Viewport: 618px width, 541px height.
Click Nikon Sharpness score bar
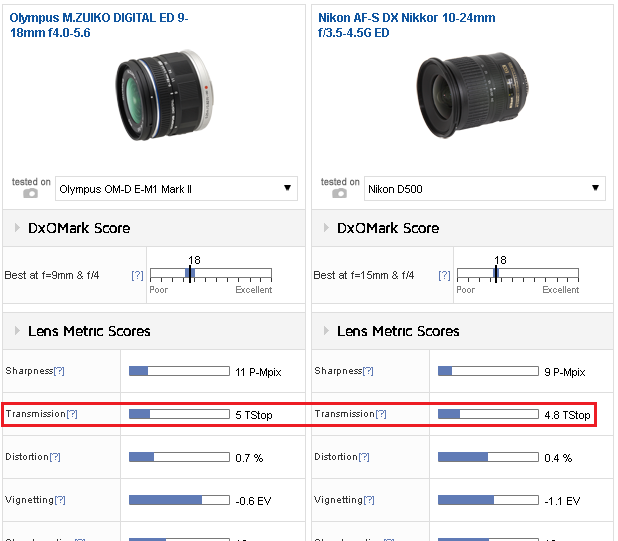point(488,372)
